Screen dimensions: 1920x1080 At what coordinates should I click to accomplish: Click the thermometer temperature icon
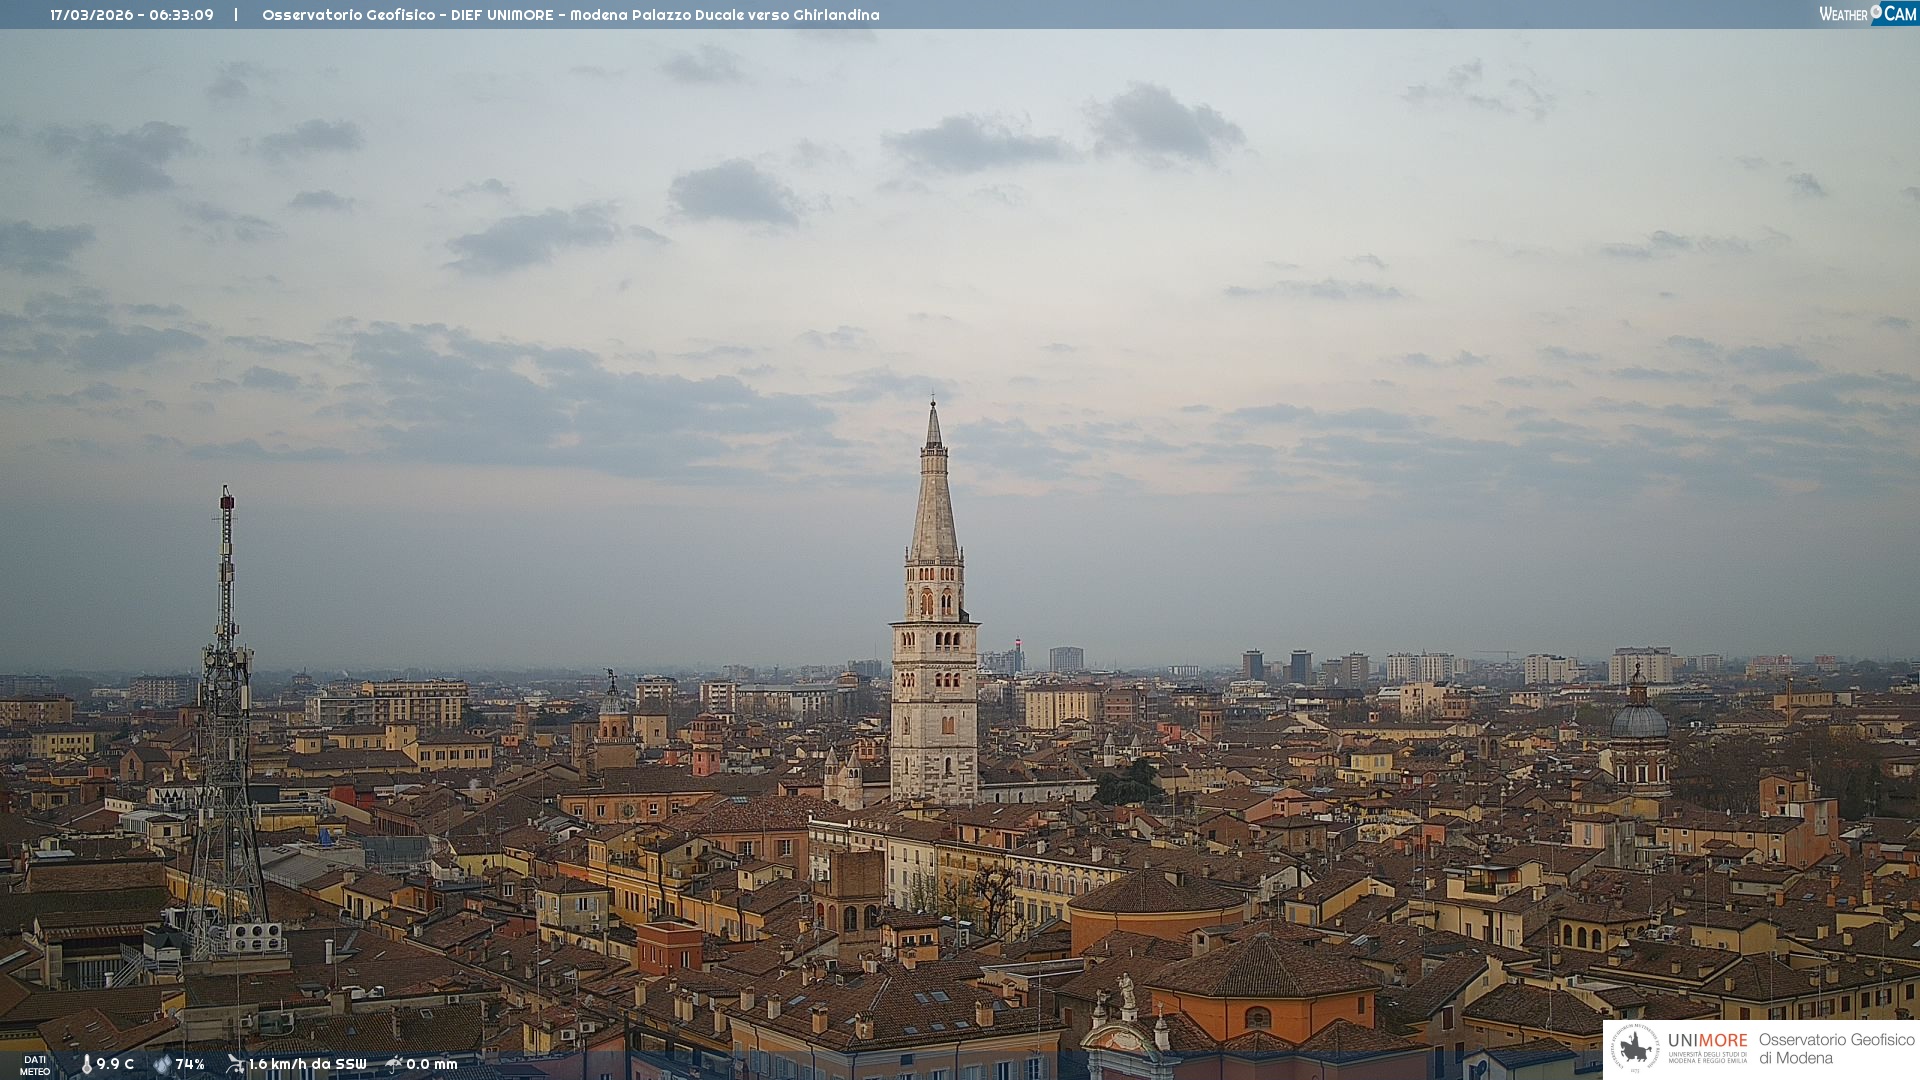click(86, 1064)
